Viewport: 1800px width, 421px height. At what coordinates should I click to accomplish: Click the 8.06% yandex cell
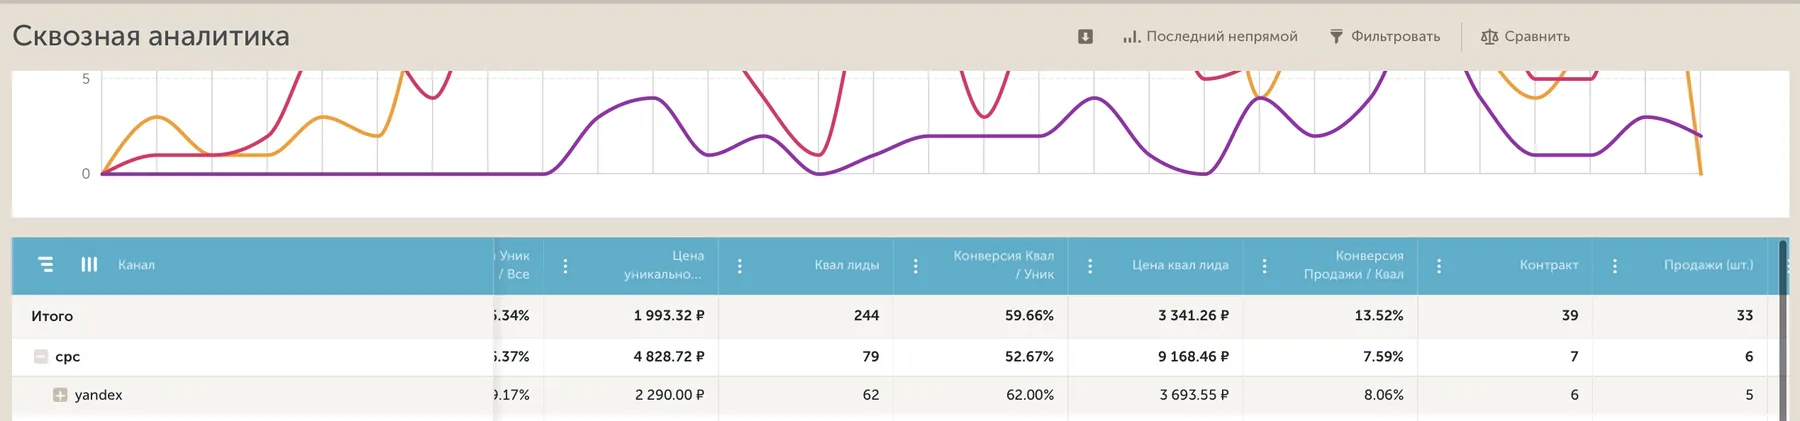[1384, 395]
